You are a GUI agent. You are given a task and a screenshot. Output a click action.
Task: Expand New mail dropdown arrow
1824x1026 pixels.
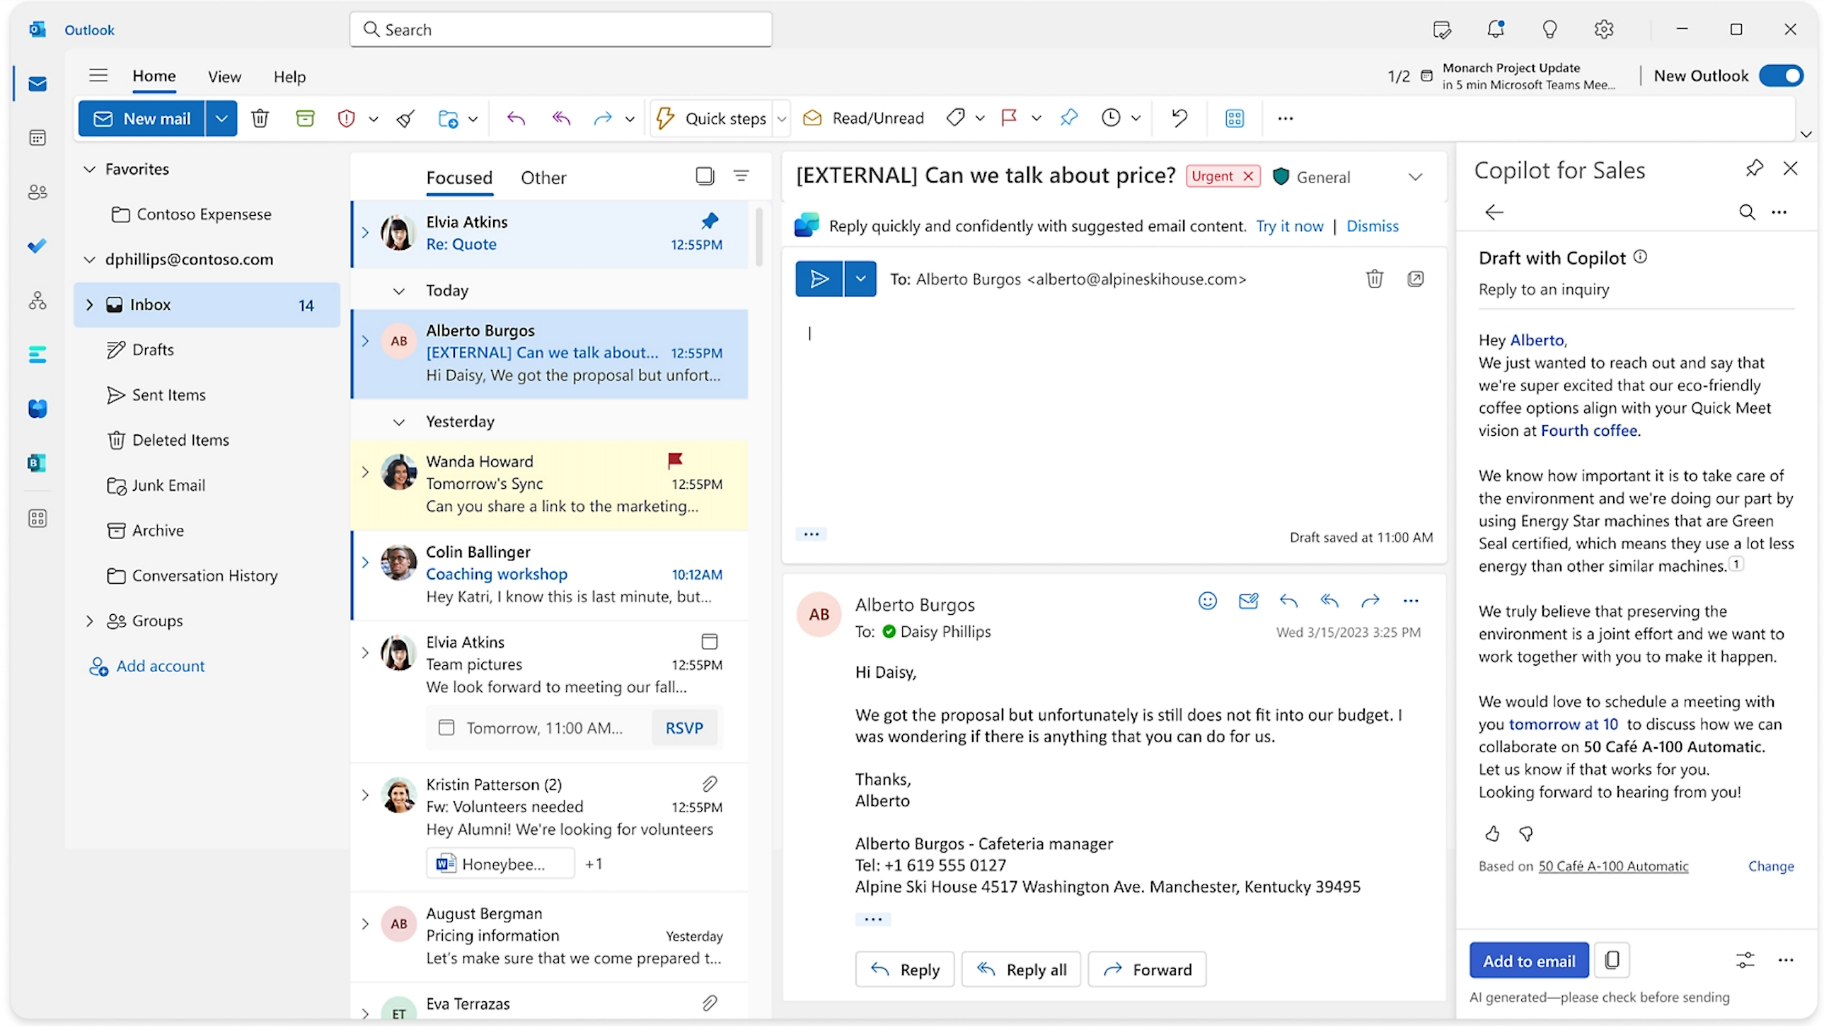click(221, 118)
